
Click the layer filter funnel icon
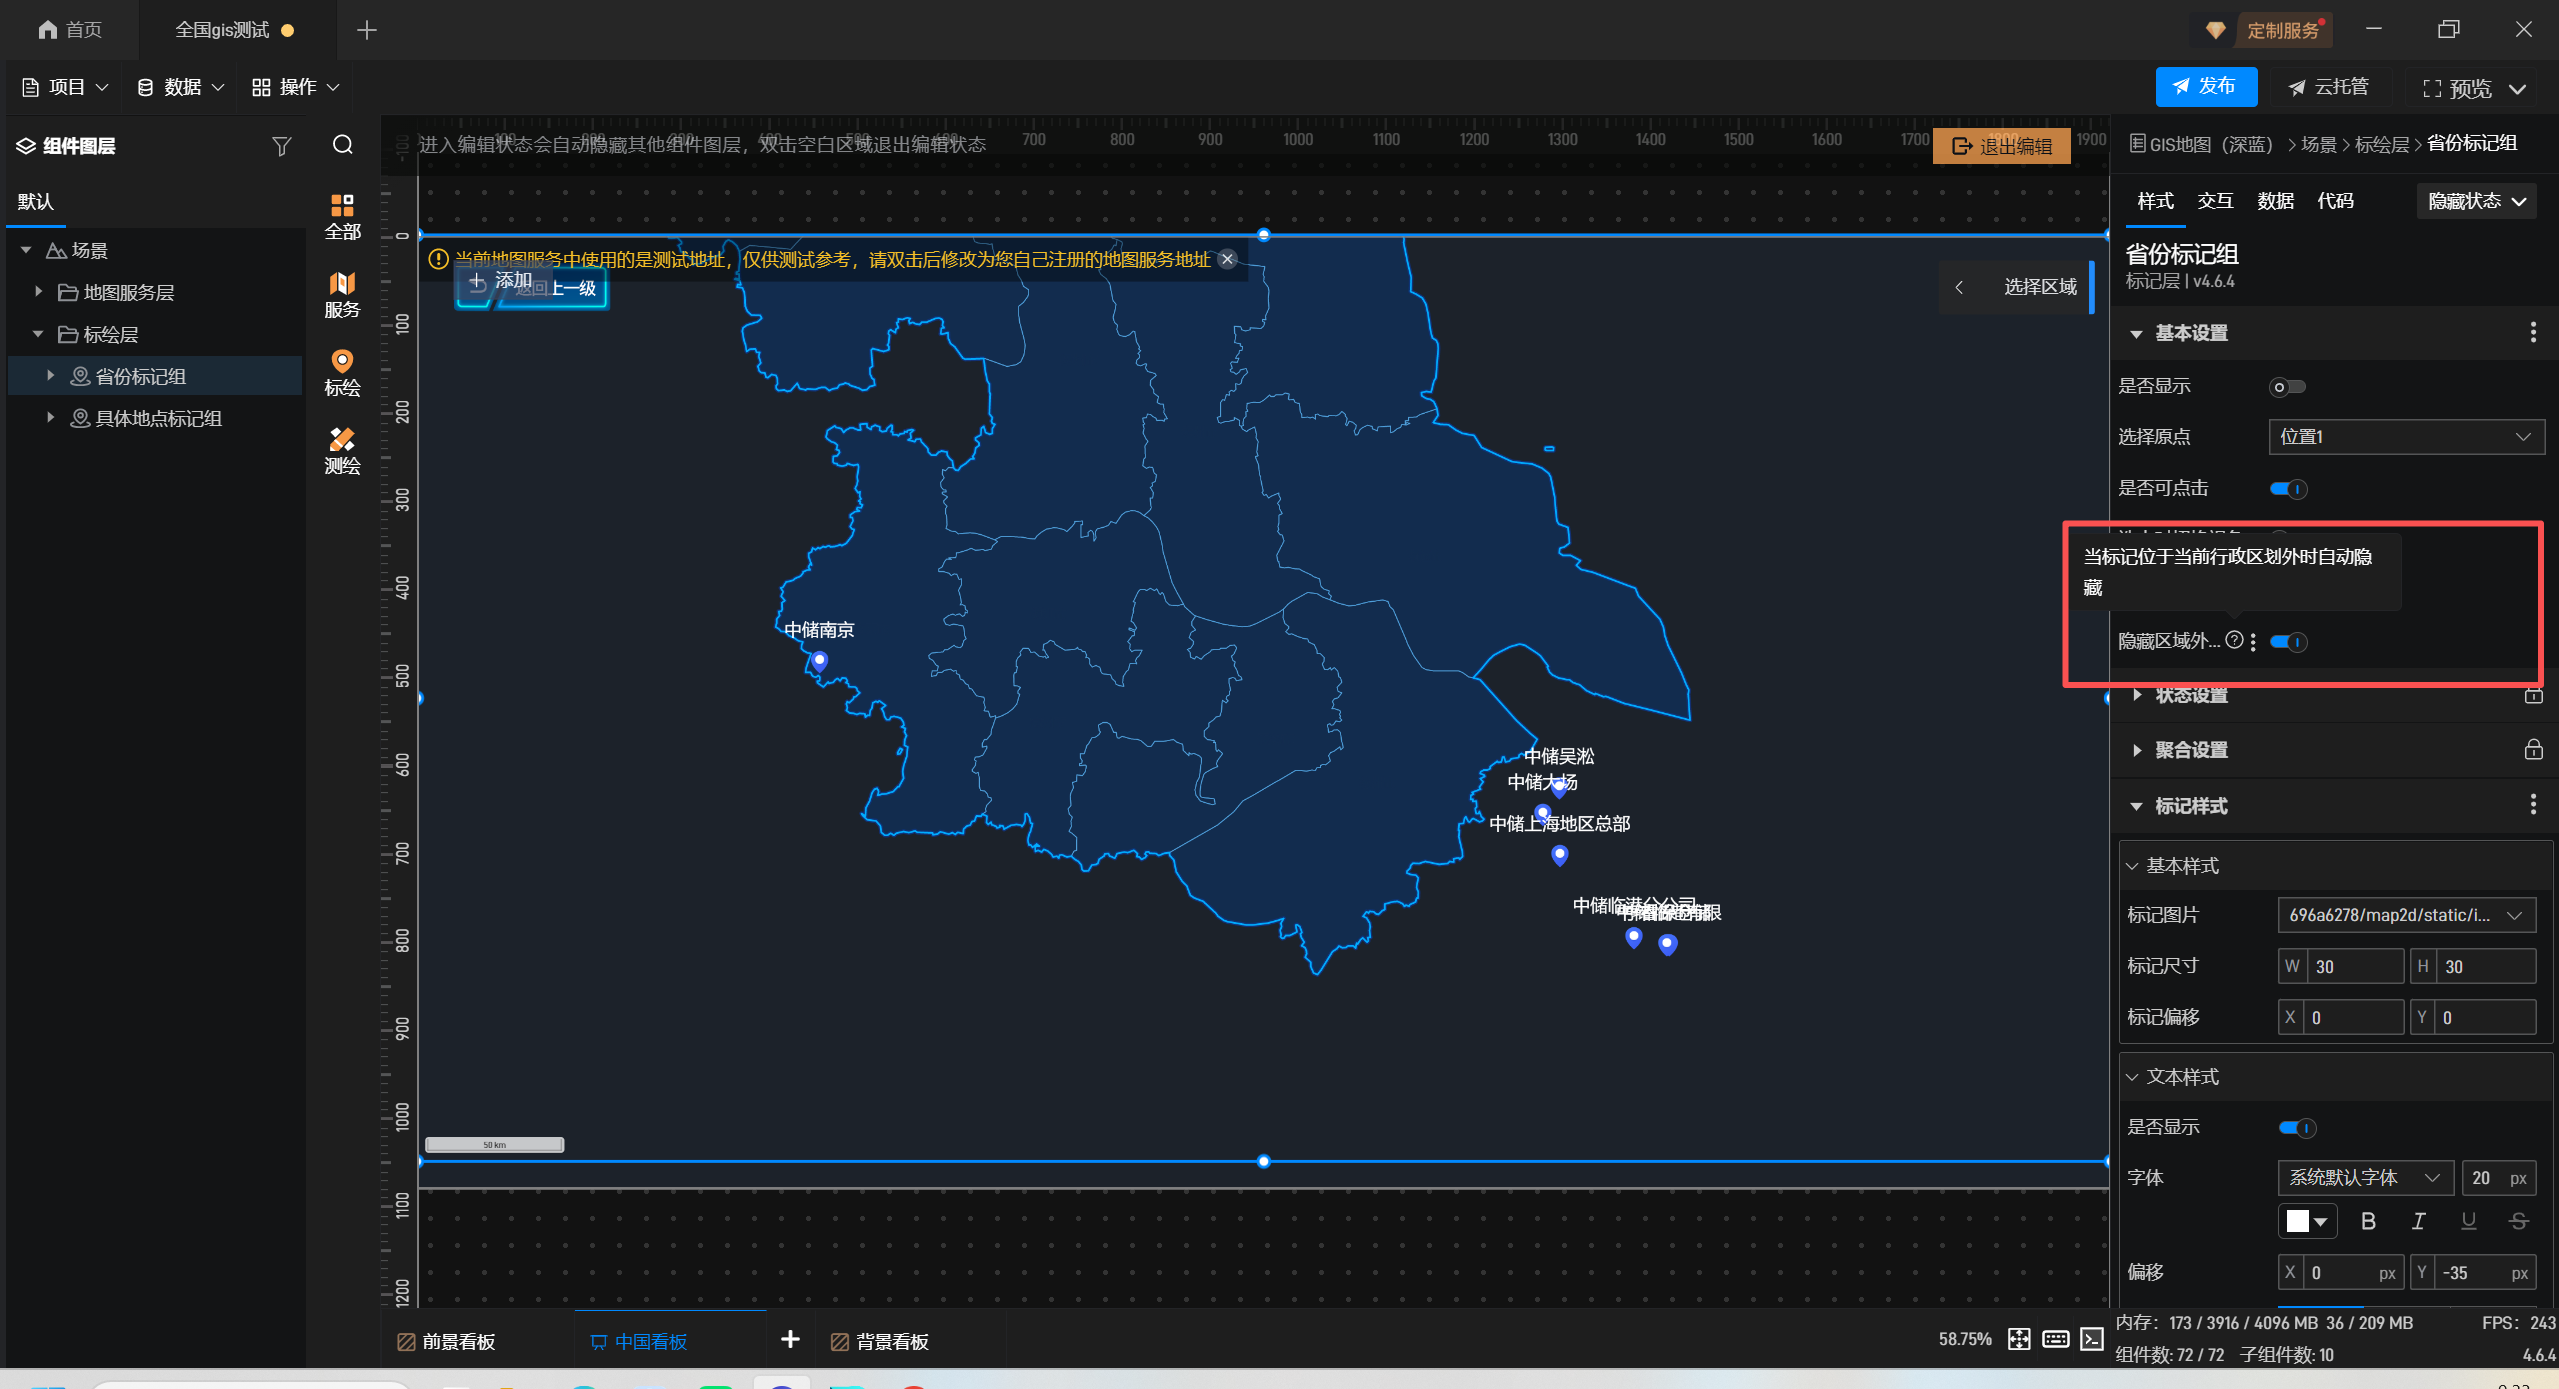281,146
